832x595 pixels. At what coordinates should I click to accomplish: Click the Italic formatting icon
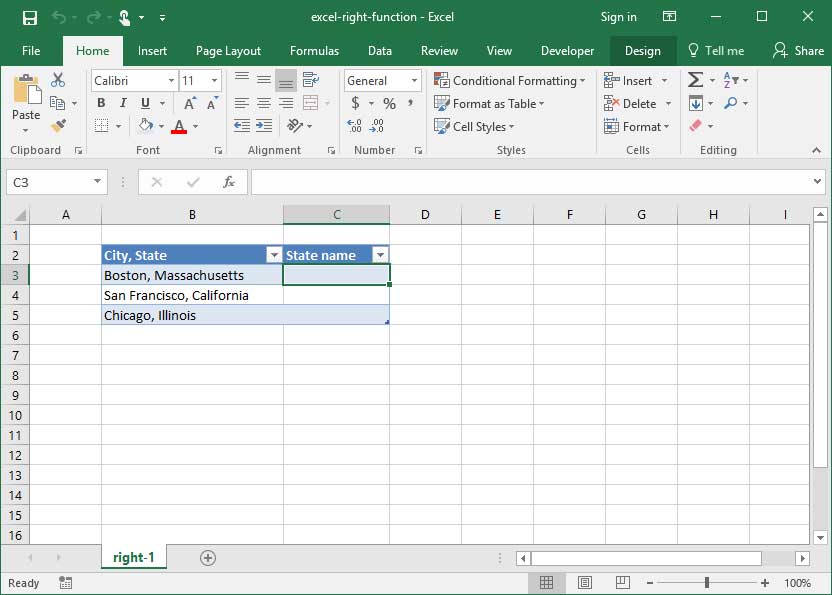coord(122,103)
